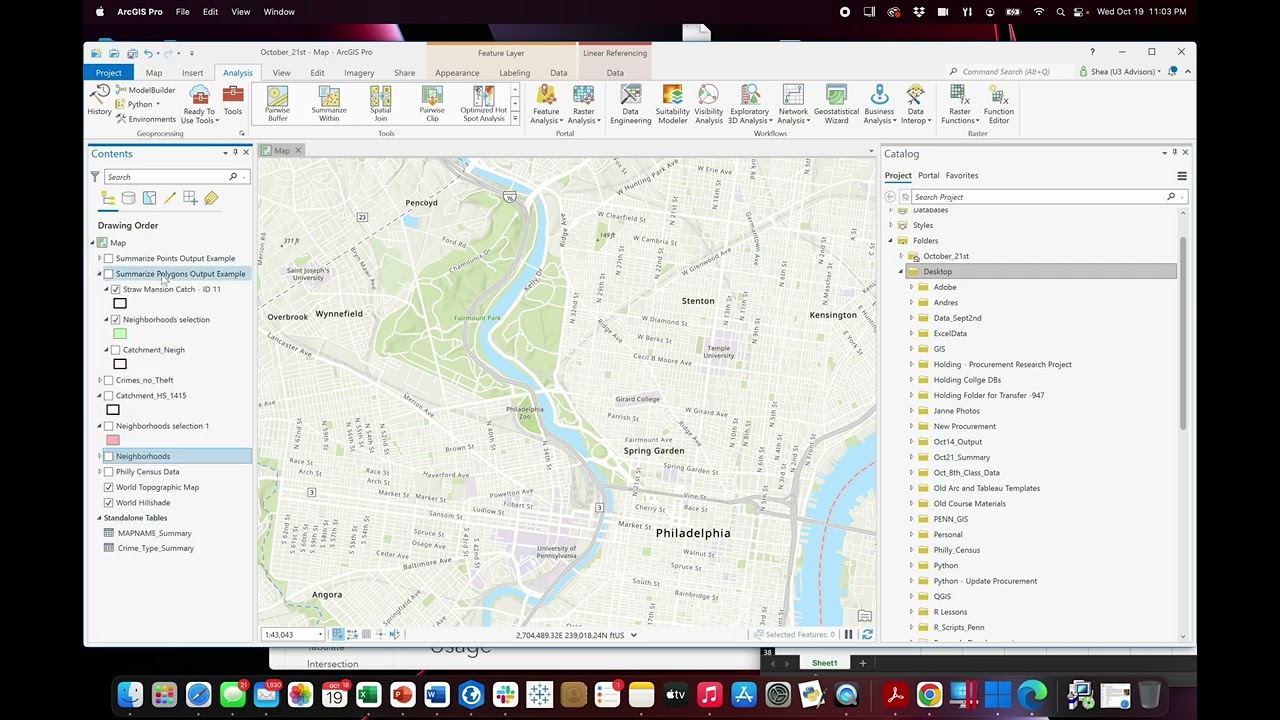Open the map scale dropdown
This screenshot has height=720, width=1280.
[320, 635]
